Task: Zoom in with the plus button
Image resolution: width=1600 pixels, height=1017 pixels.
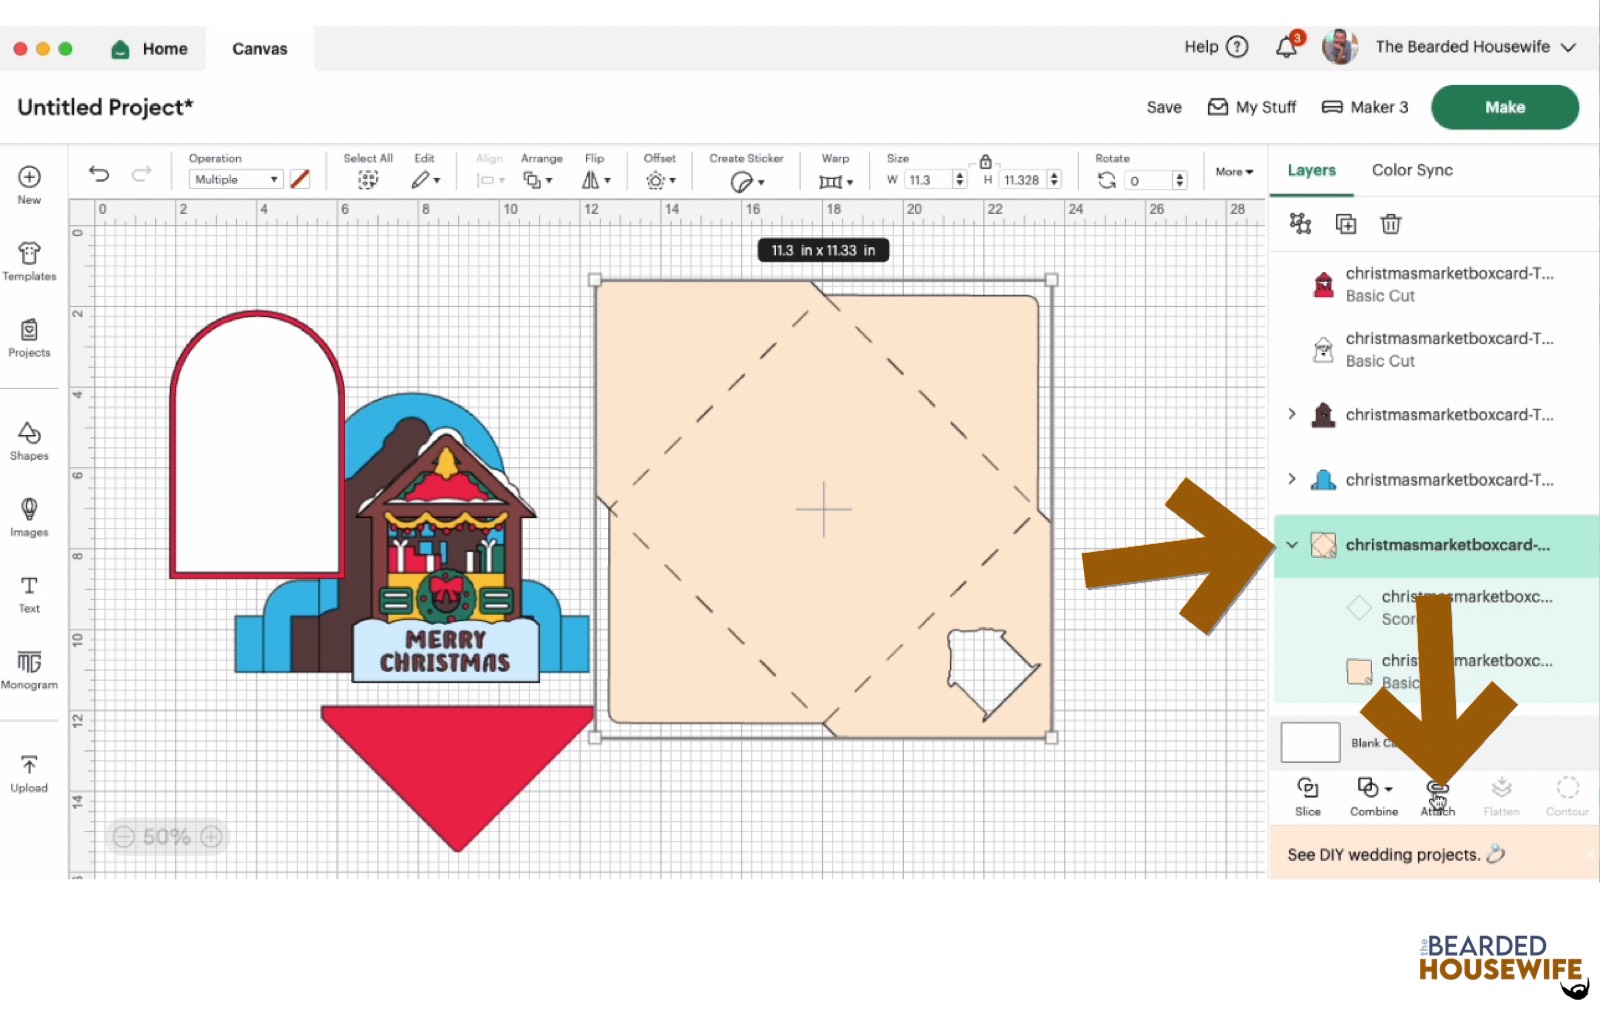Action: (x=211, y=837)
